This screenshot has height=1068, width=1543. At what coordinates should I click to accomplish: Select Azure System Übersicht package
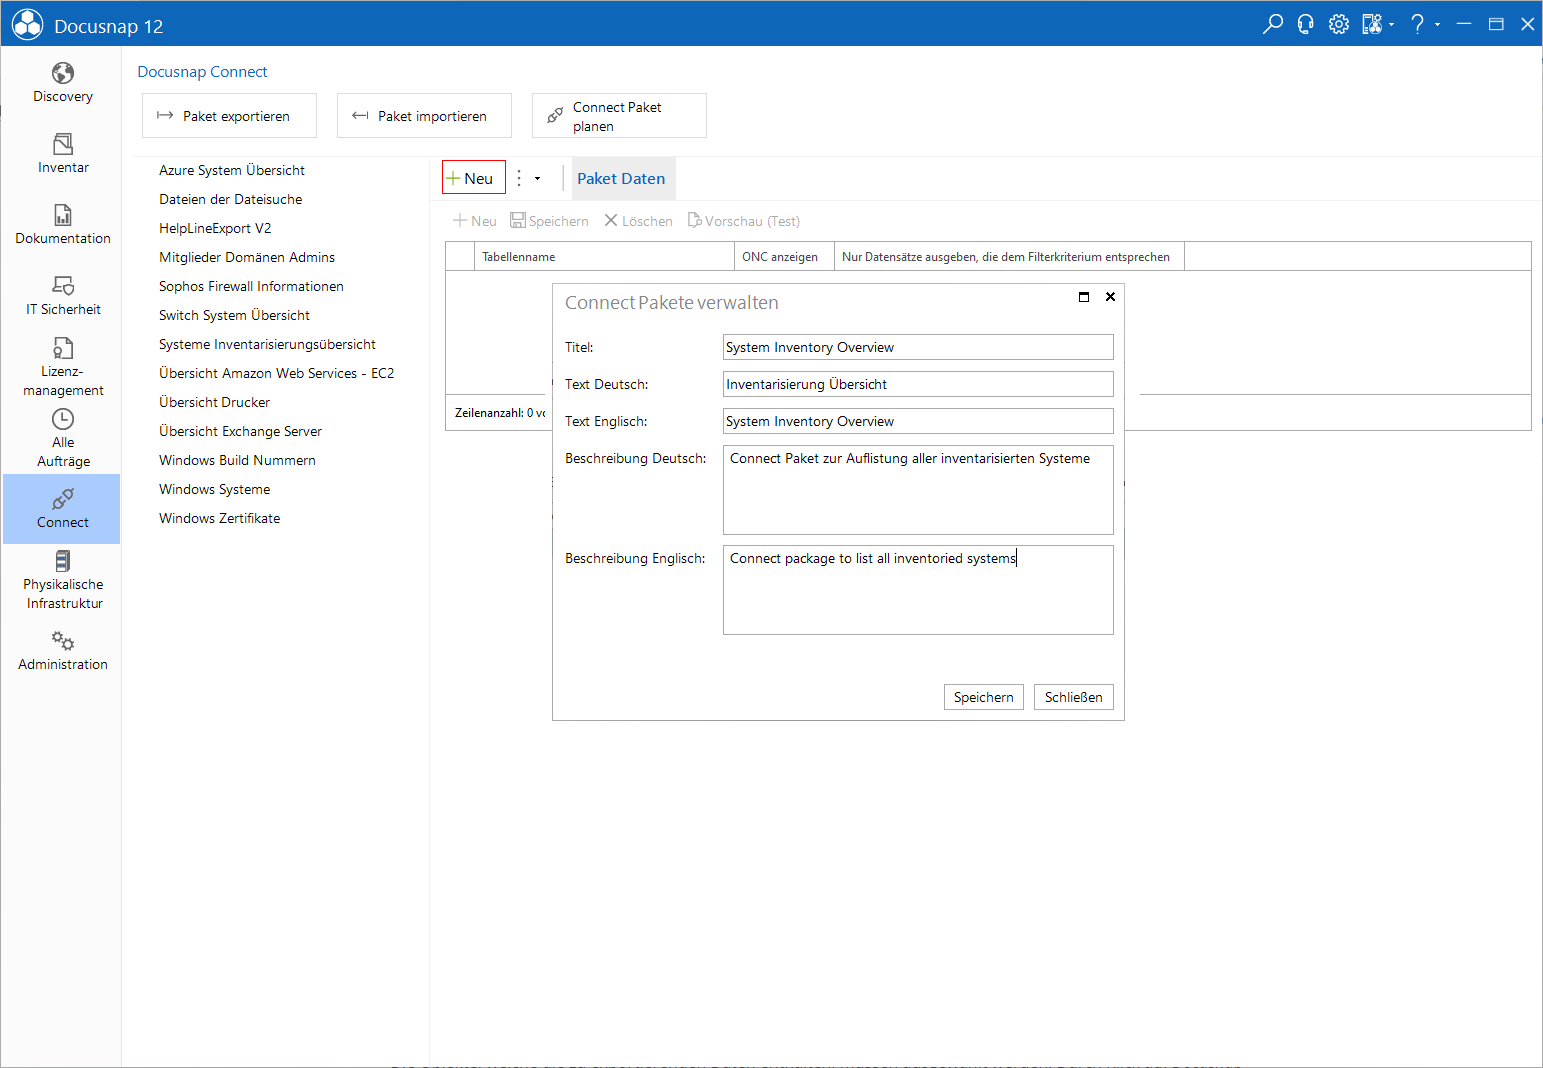pyautogui.click(x=232, y=170)
